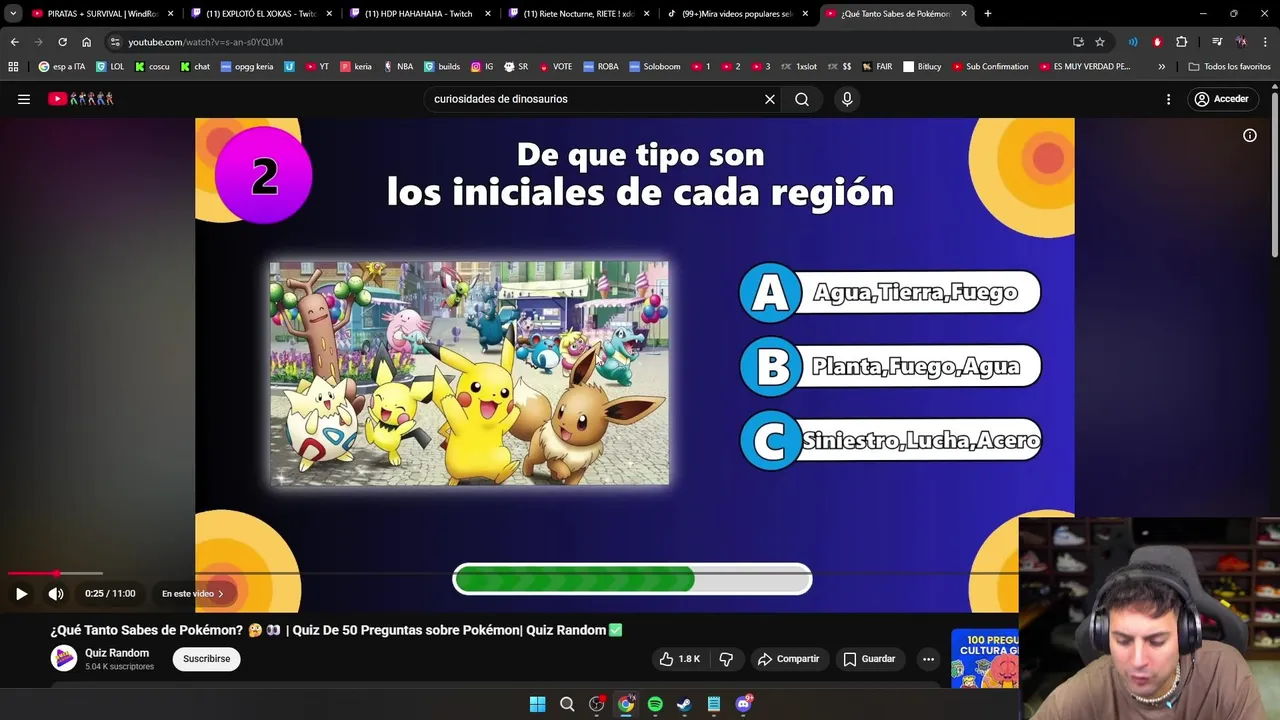Open a new browser tab

click(988, 14)
